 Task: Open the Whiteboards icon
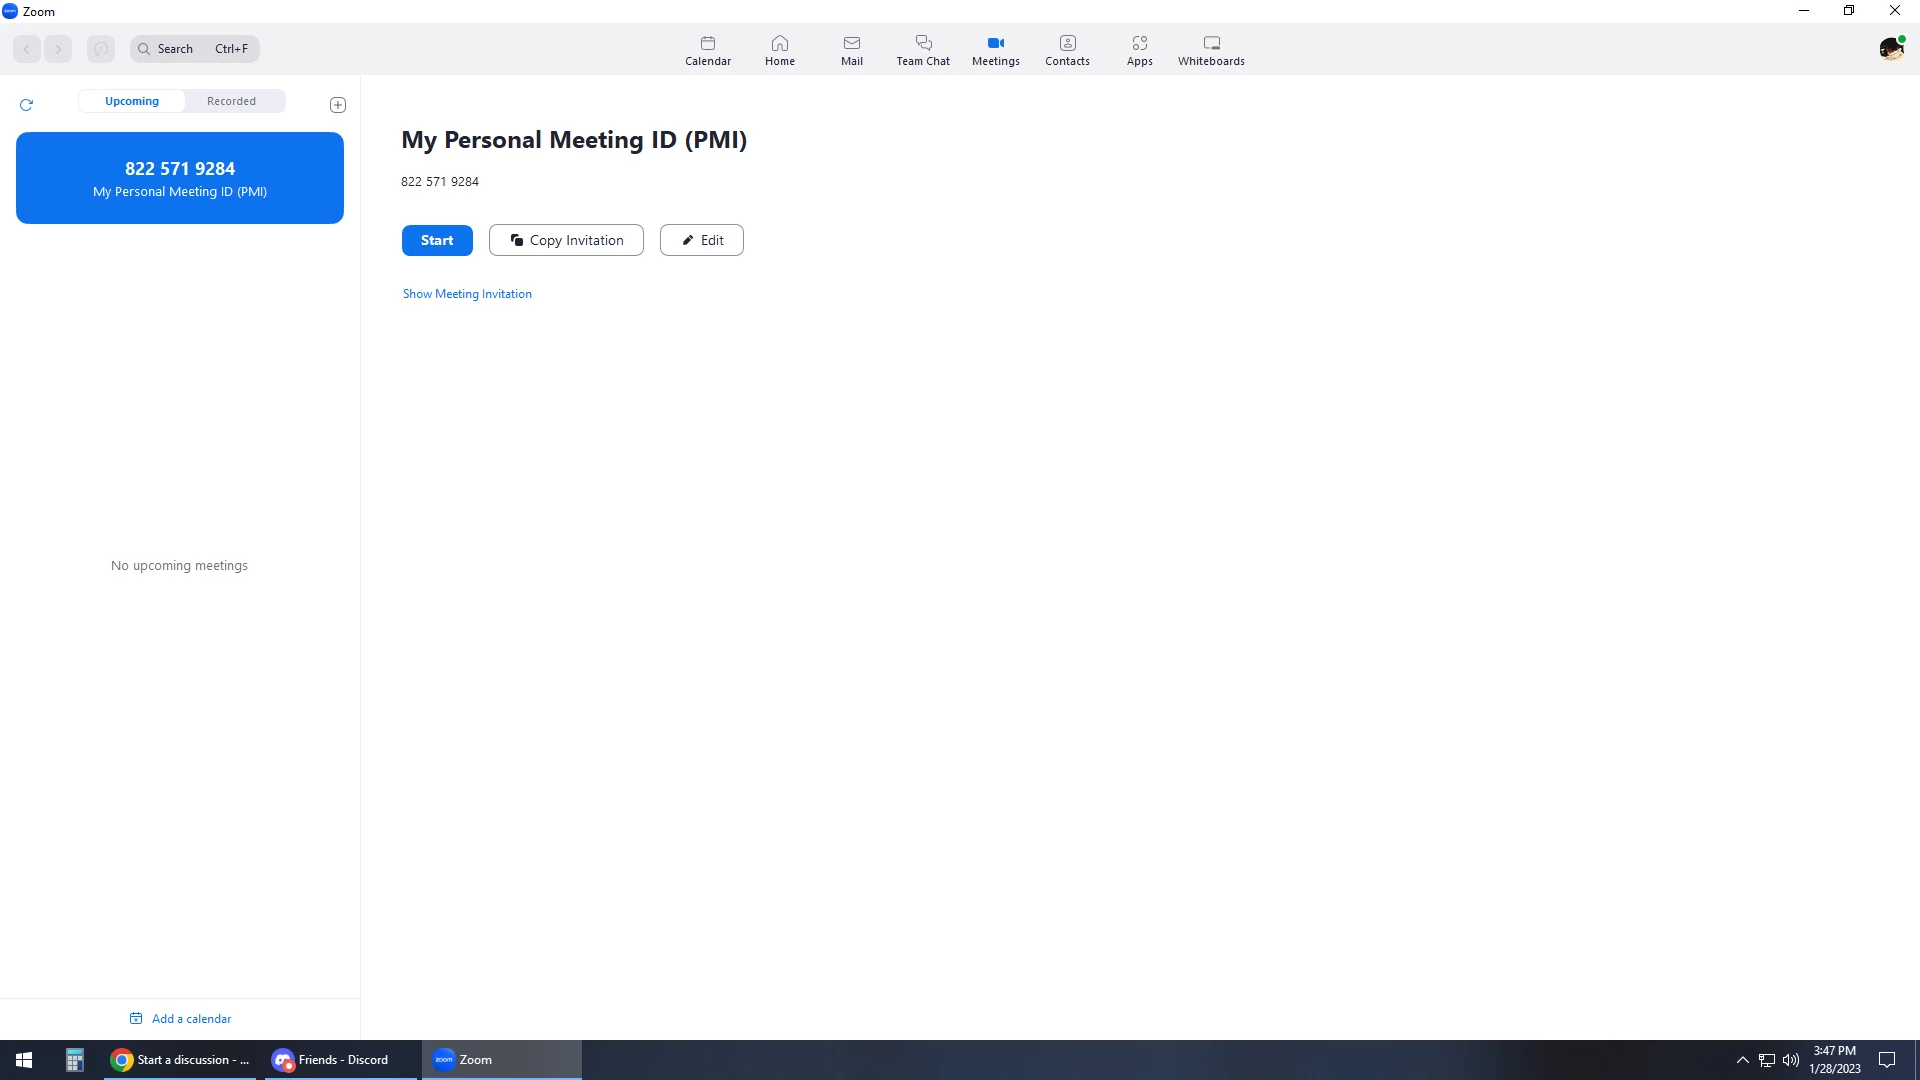click(x=1210, y=50)
